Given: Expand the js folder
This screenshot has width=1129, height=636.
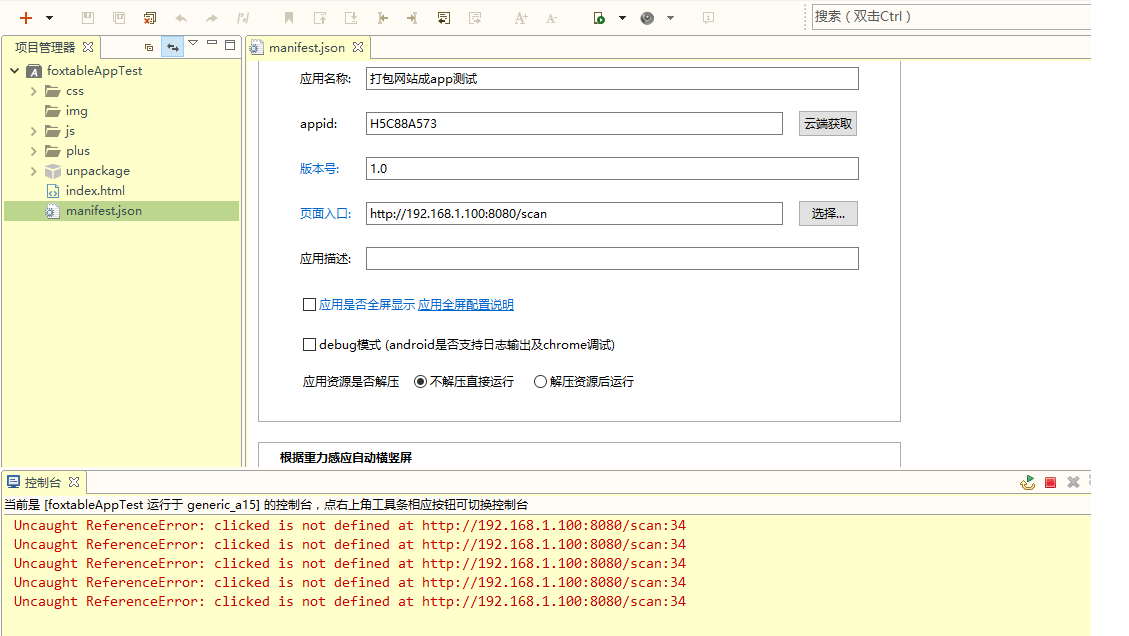Looking at the screenshot, I should [33, 131].
